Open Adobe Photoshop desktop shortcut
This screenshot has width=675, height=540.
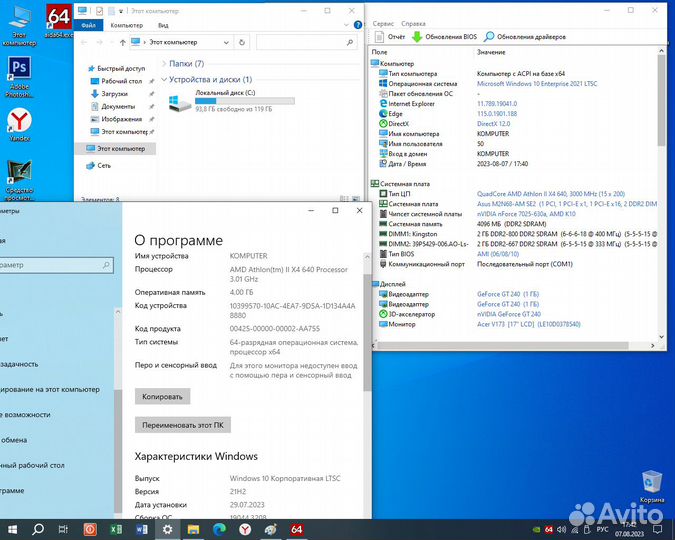(19, 77)
